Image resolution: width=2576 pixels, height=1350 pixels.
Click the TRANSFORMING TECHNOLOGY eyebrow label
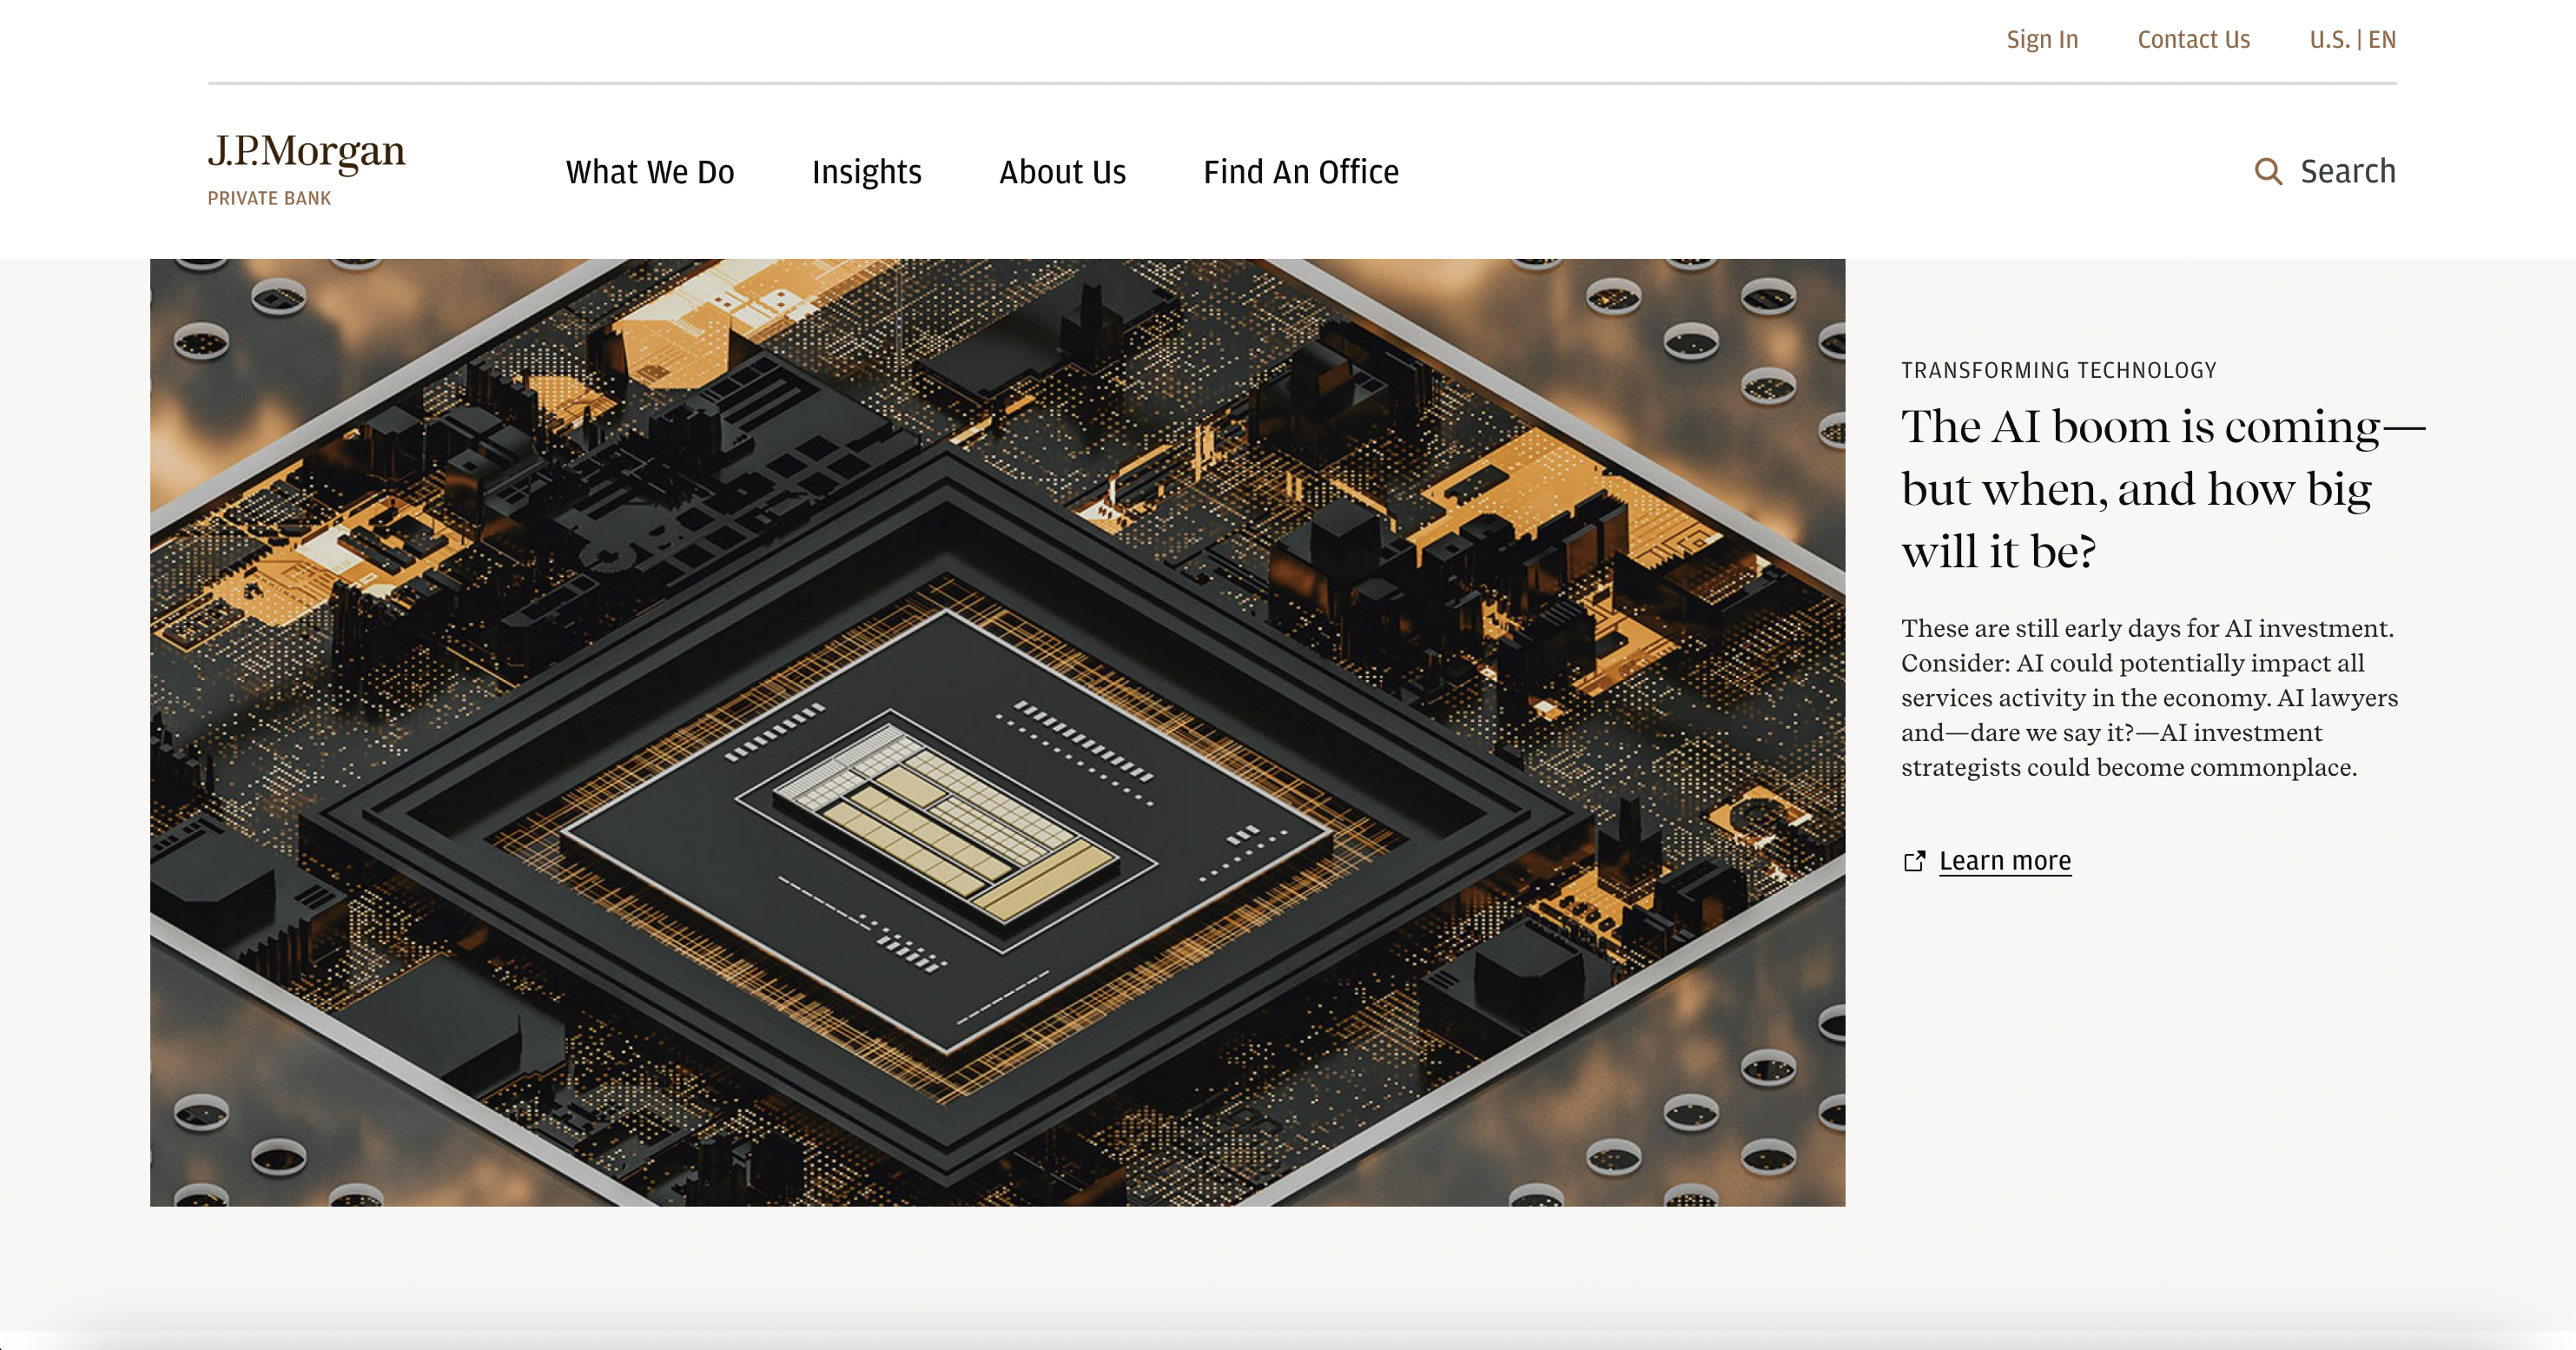coord(2058,369)
